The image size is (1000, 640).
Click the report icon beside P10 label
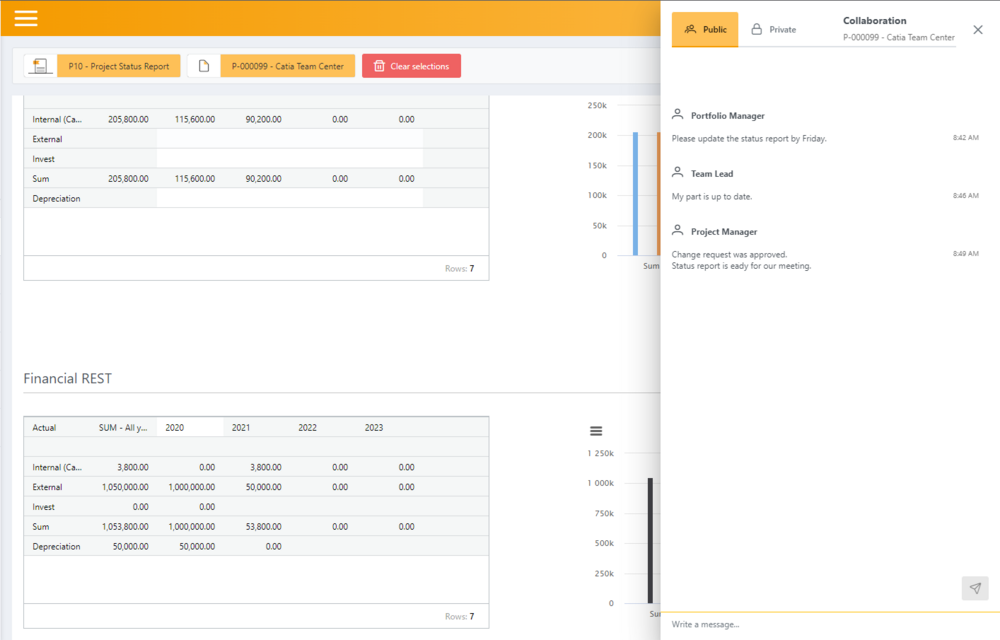pos(40,66)
